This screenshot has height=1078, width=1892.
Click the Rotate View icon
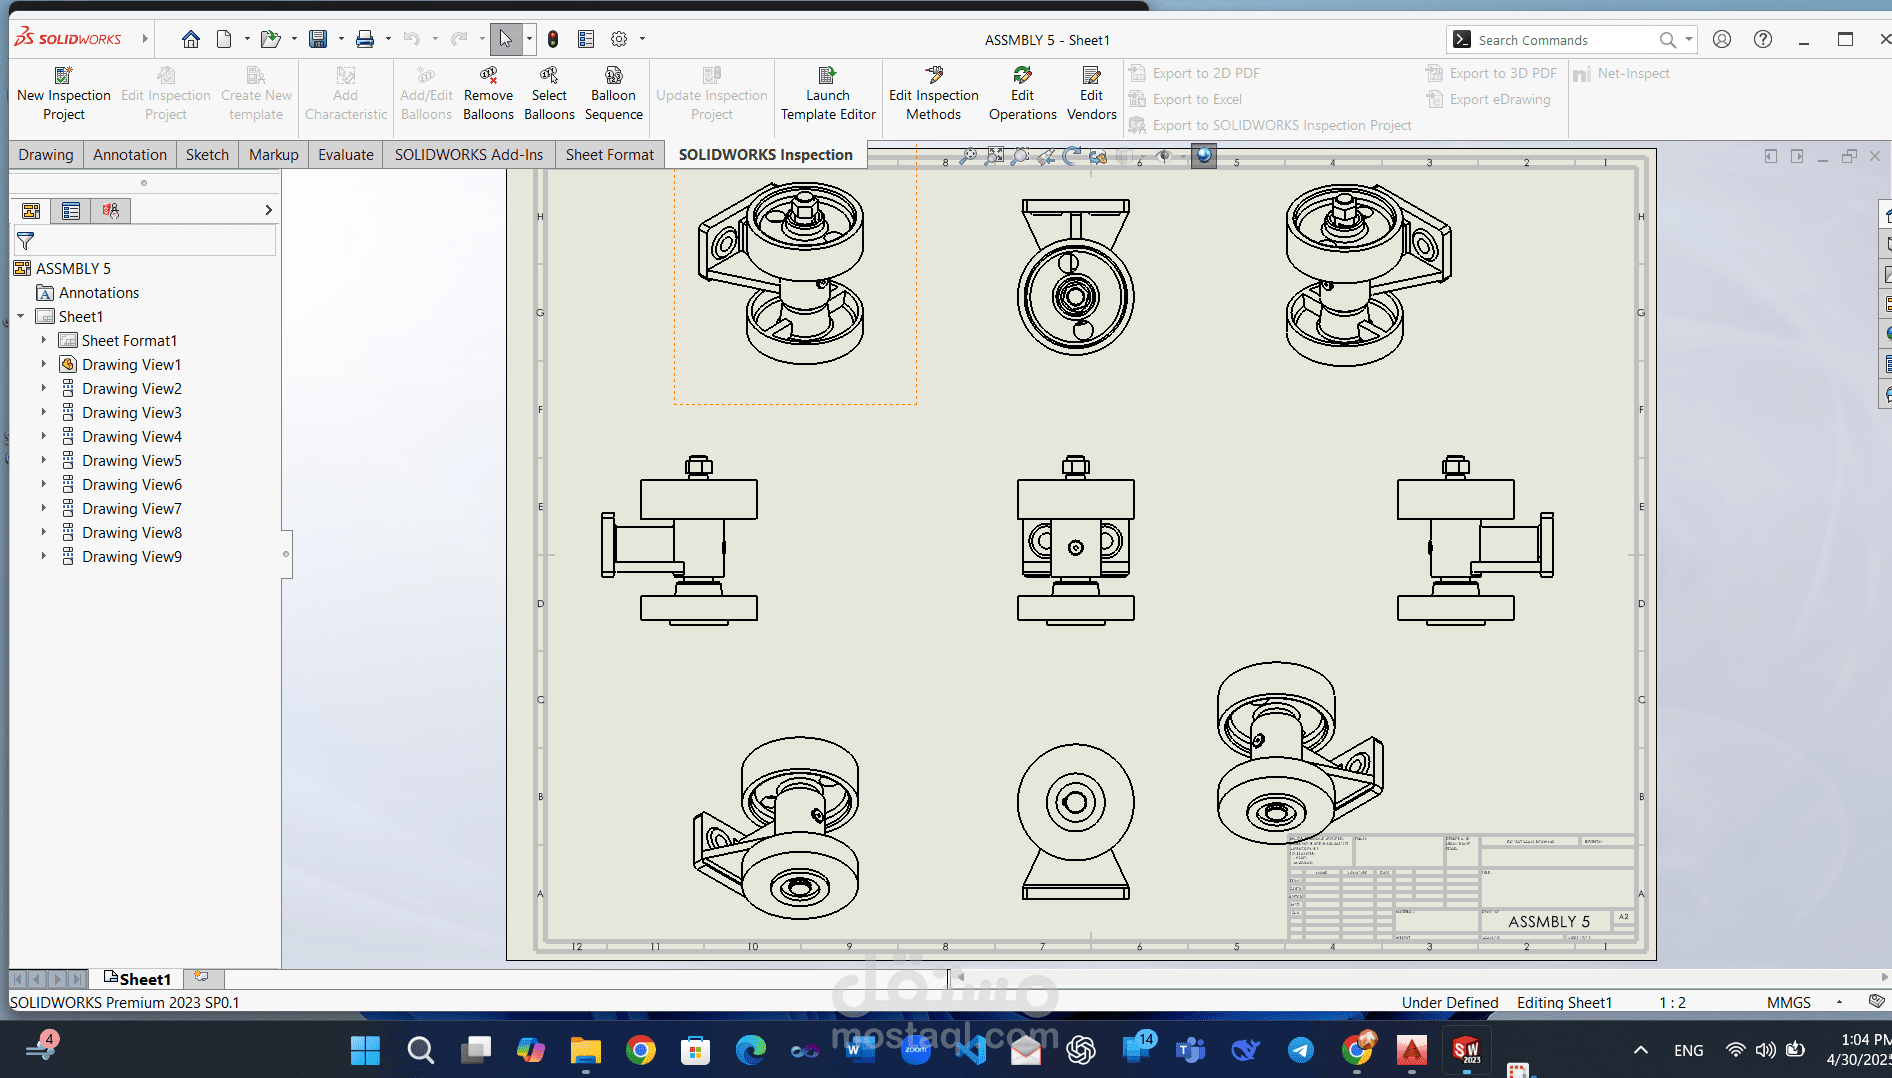pos(1072,156)
